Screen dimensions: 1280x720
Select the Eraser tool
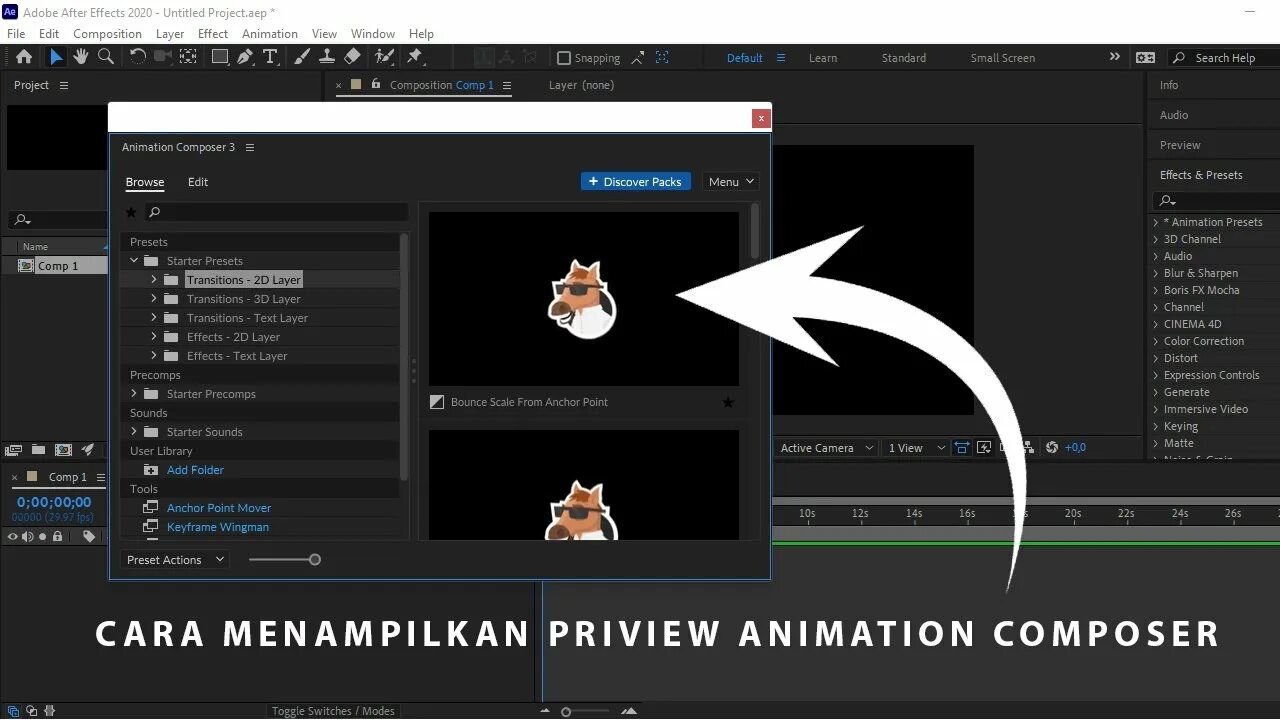coord(352,58)
